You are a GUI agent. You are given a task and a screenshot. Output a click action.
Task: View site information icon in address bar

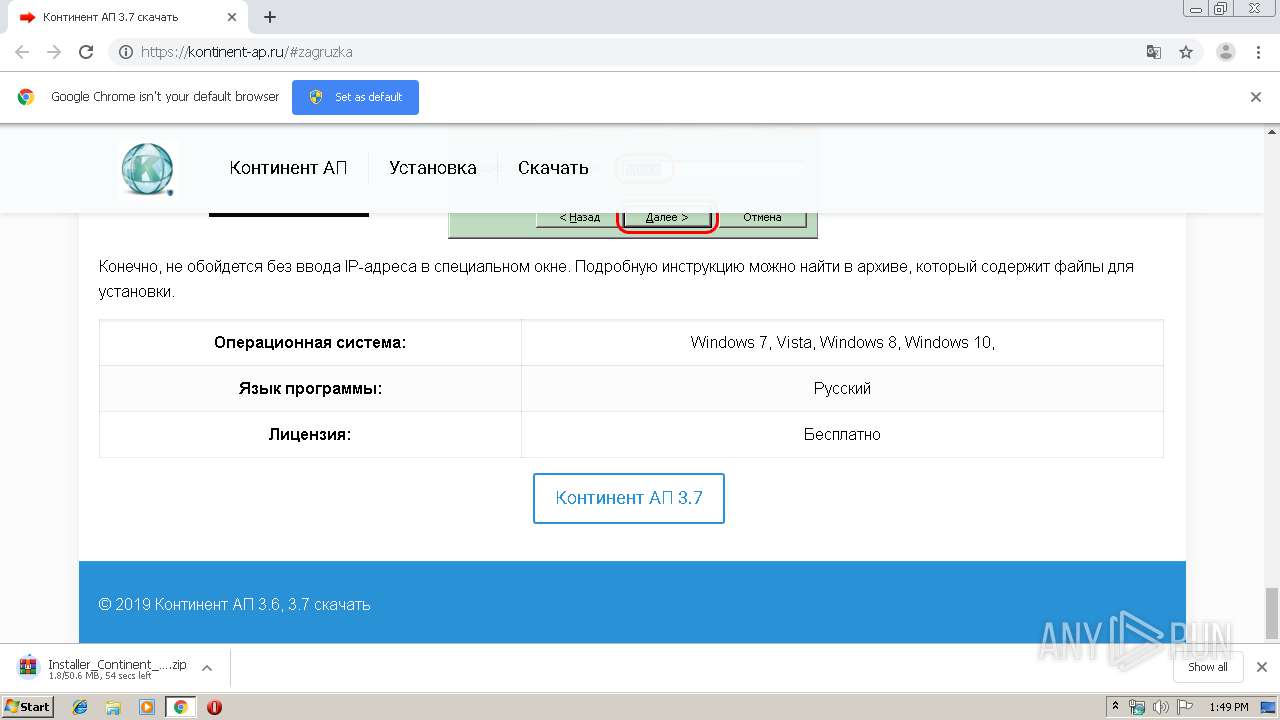pos(126,52)
